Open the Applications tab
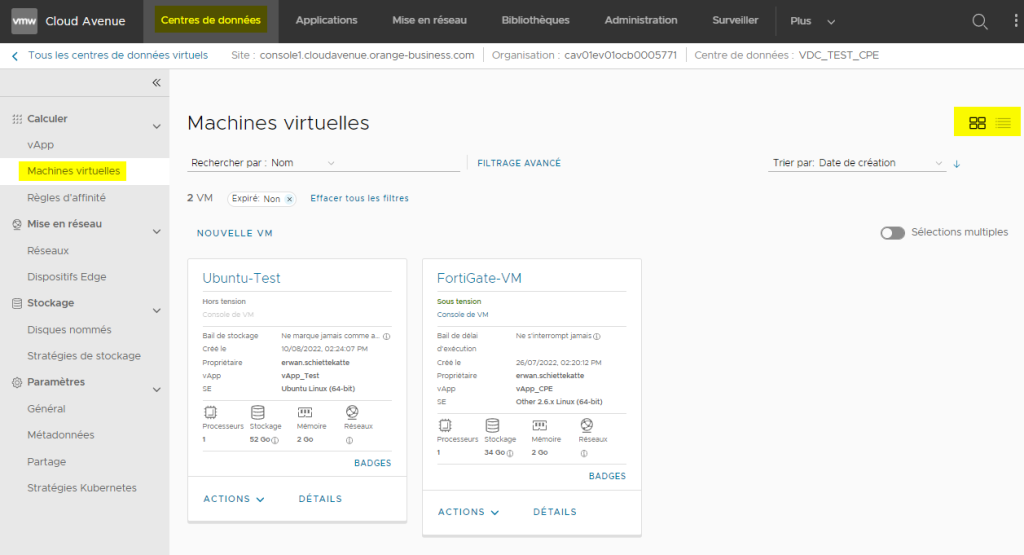This screenshot has height=555, width=1024. coord(327,20)
